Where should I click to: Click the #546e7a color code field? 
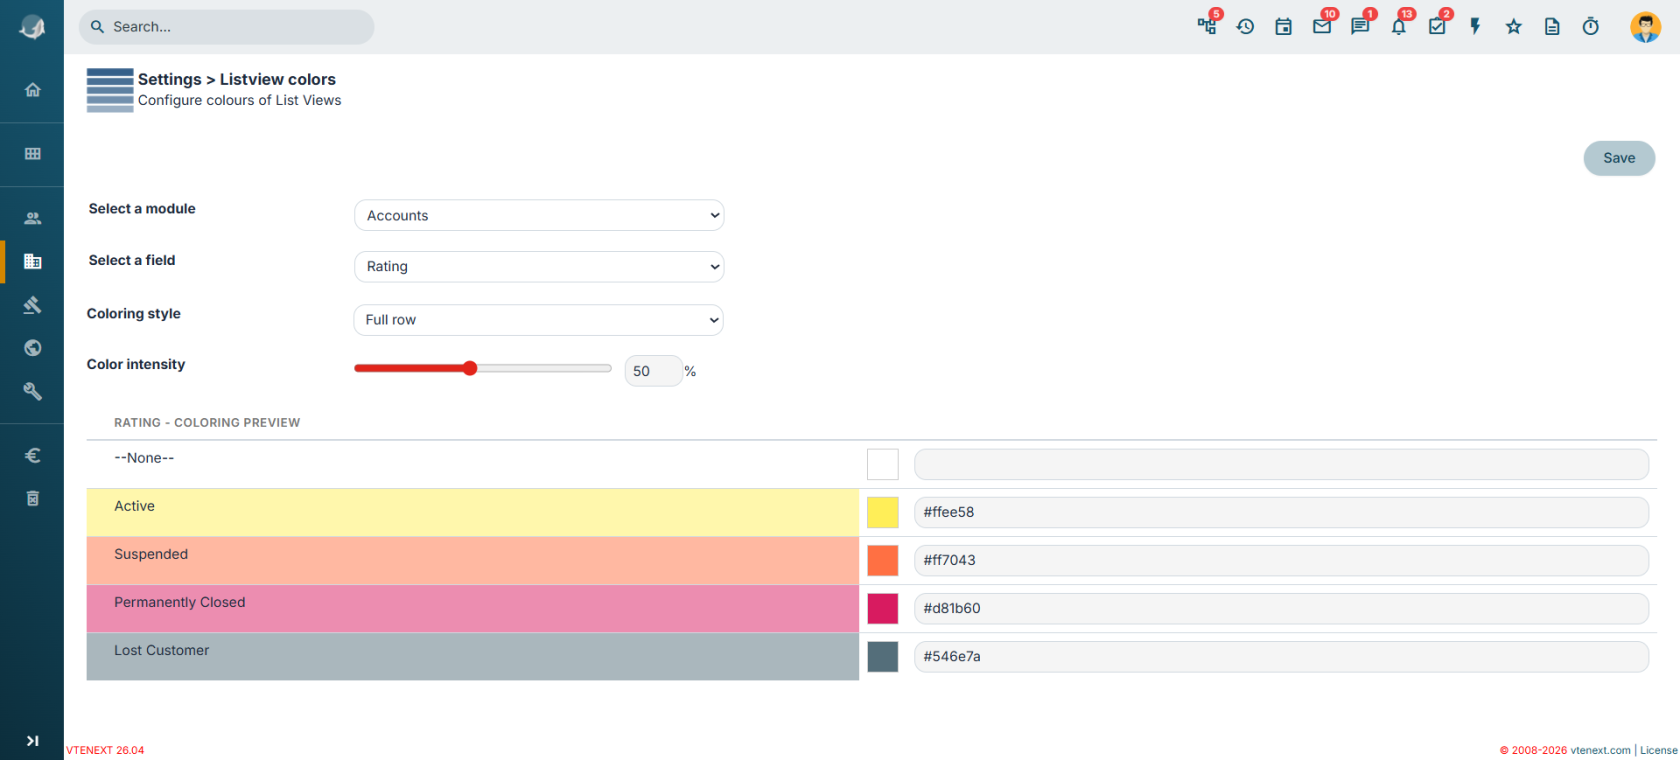pyautogui.click(x=1281, y=656)
